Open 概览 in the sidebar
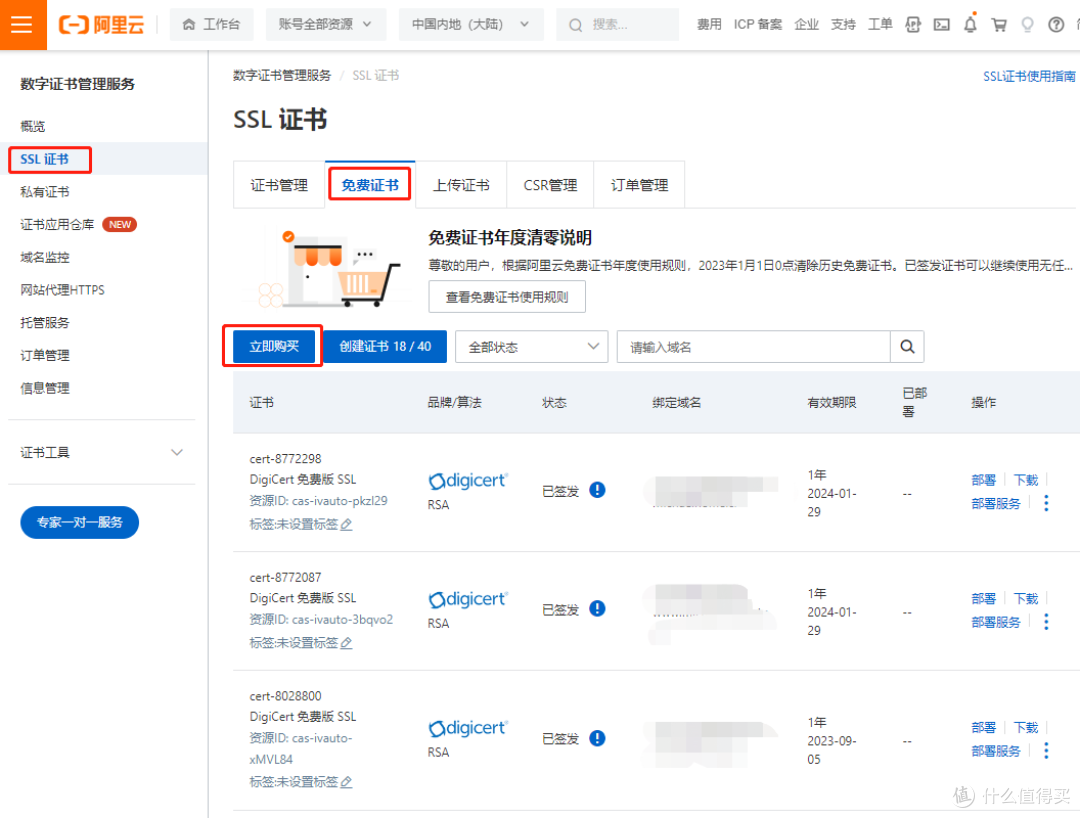This screenshot has width=1080, height=818. (33, 126)
